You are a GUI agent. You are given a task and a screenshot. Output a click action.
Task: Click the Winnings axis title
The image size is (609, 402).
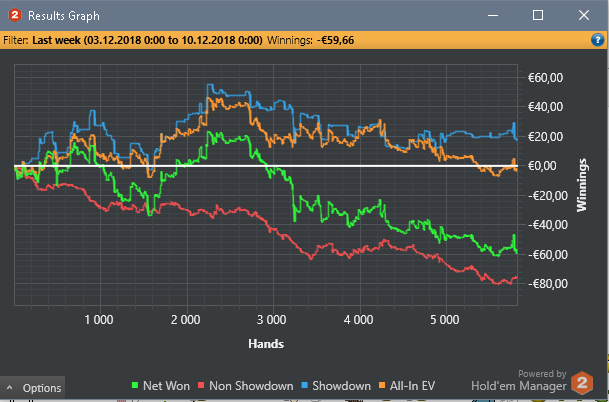click(581, 185)
